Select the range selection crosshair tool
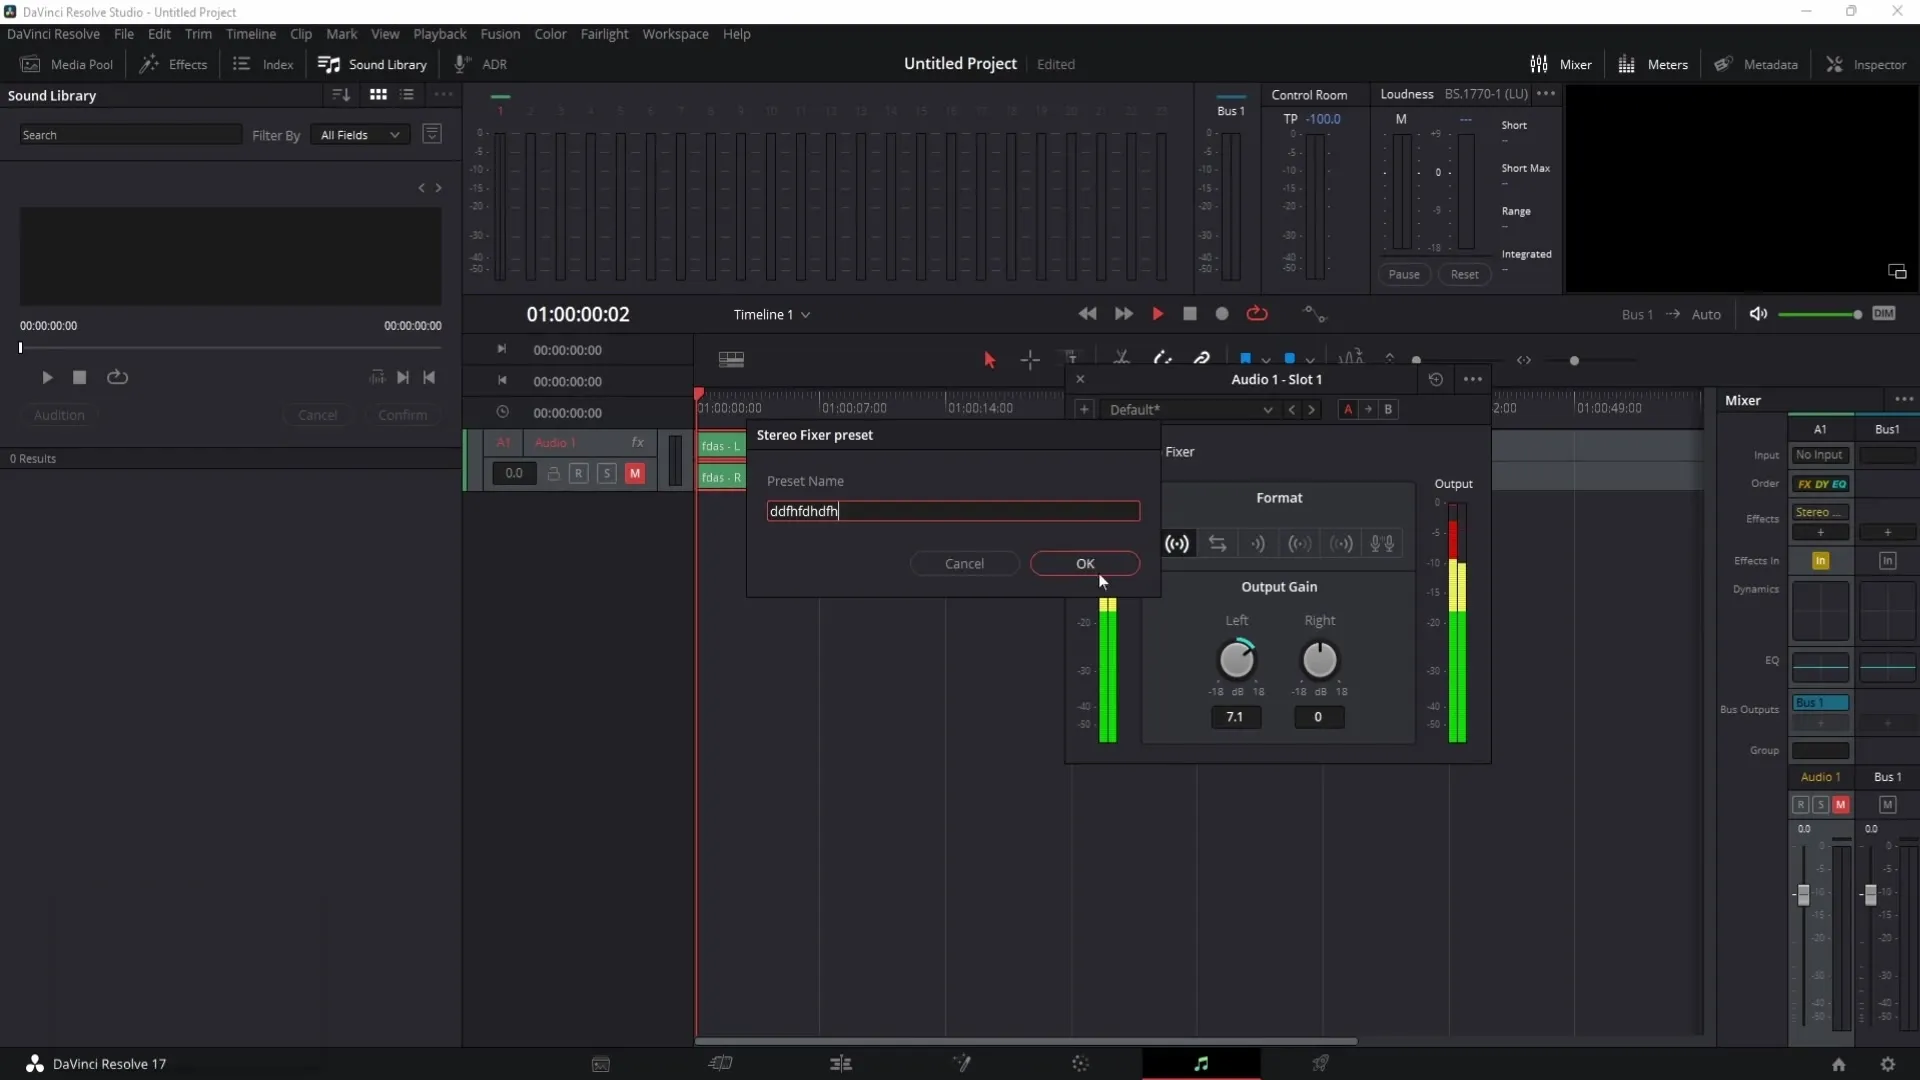Screen dimensions: 1920x1080 click(x=1030, y=360)
